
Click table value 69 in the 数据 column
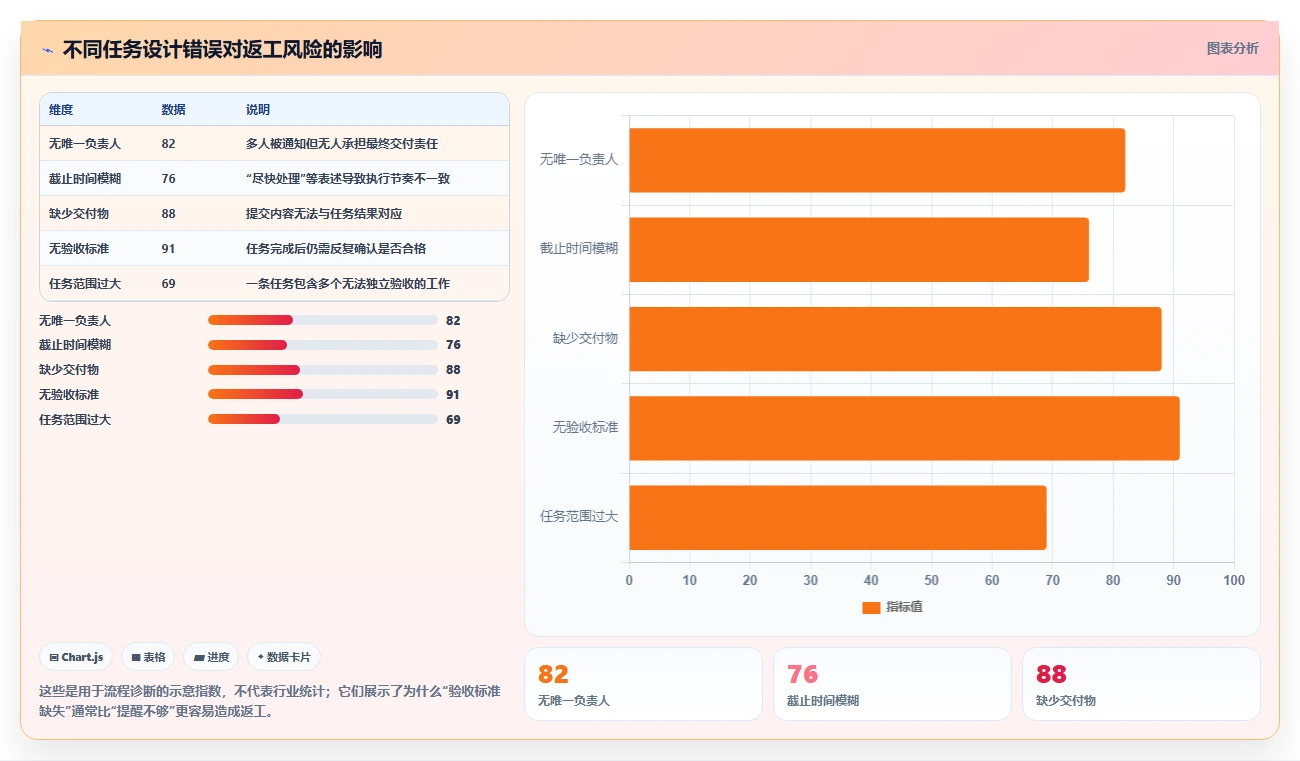168,284
